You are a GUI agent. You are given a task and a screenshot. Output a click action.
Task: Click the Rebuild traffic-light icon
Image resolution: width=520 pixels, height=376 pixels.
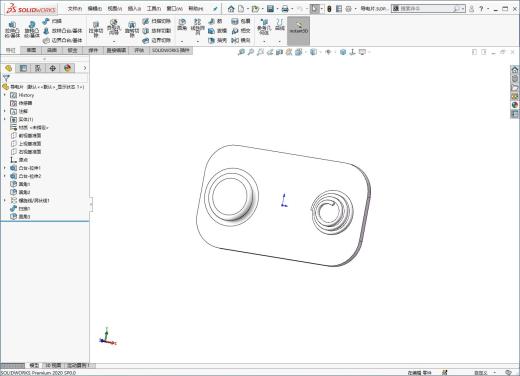click(329, 9)
